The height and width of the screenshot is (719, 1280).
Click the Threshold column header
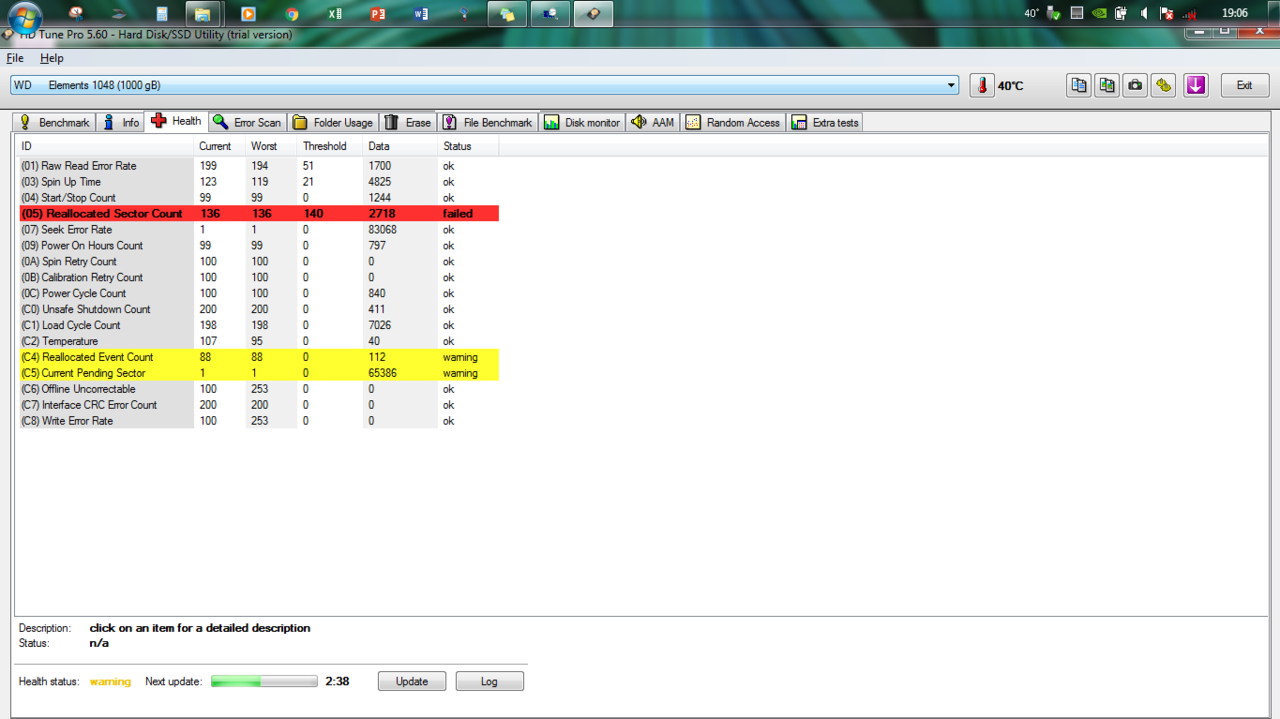pos(330,146)
